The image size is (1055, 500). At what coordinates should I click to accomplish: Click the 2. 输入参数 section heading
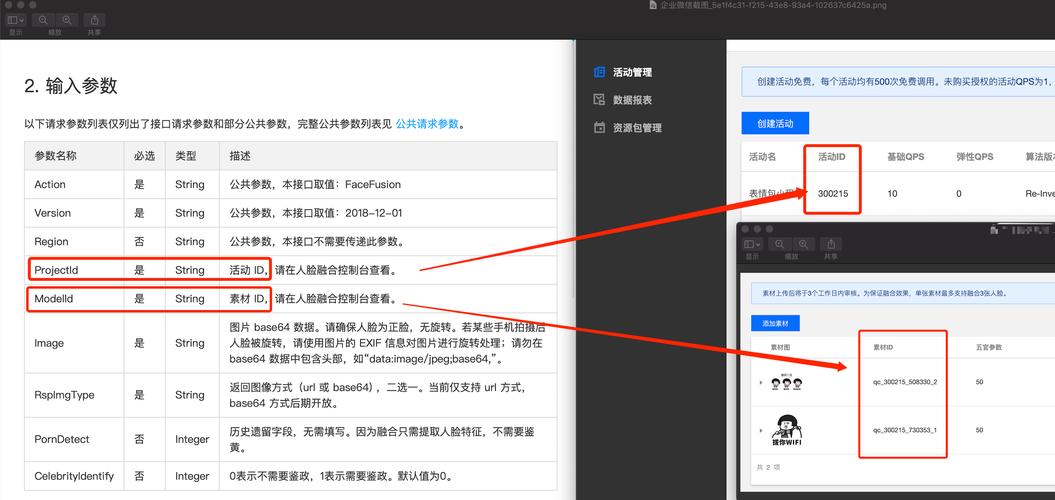coord(71,85)
